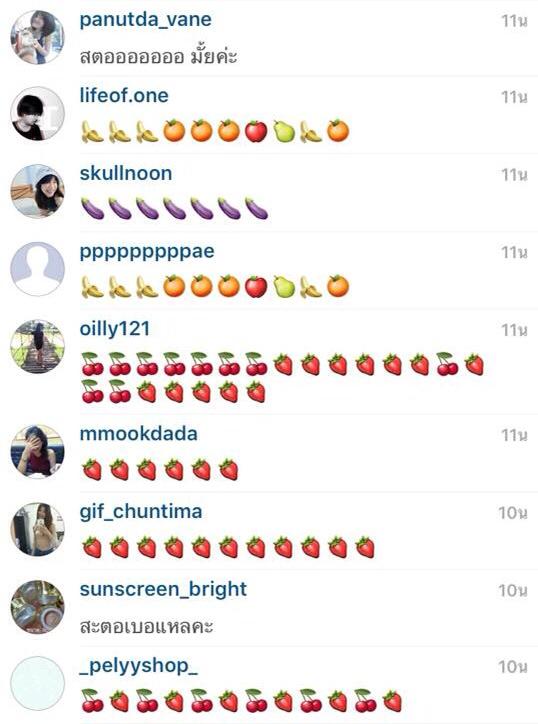Open the panutda_vane username link

click(145, 20)
